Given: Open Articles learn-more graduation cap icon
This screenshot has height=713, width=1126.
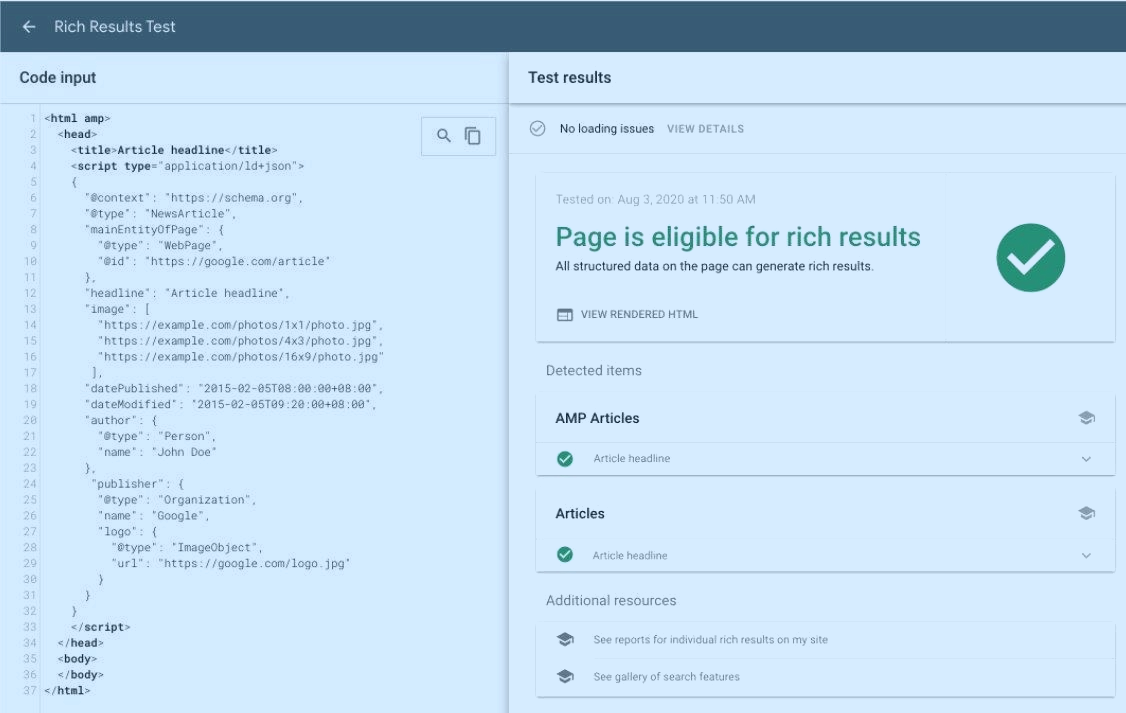Looking at the screenshot, I should coord(1087,513).
